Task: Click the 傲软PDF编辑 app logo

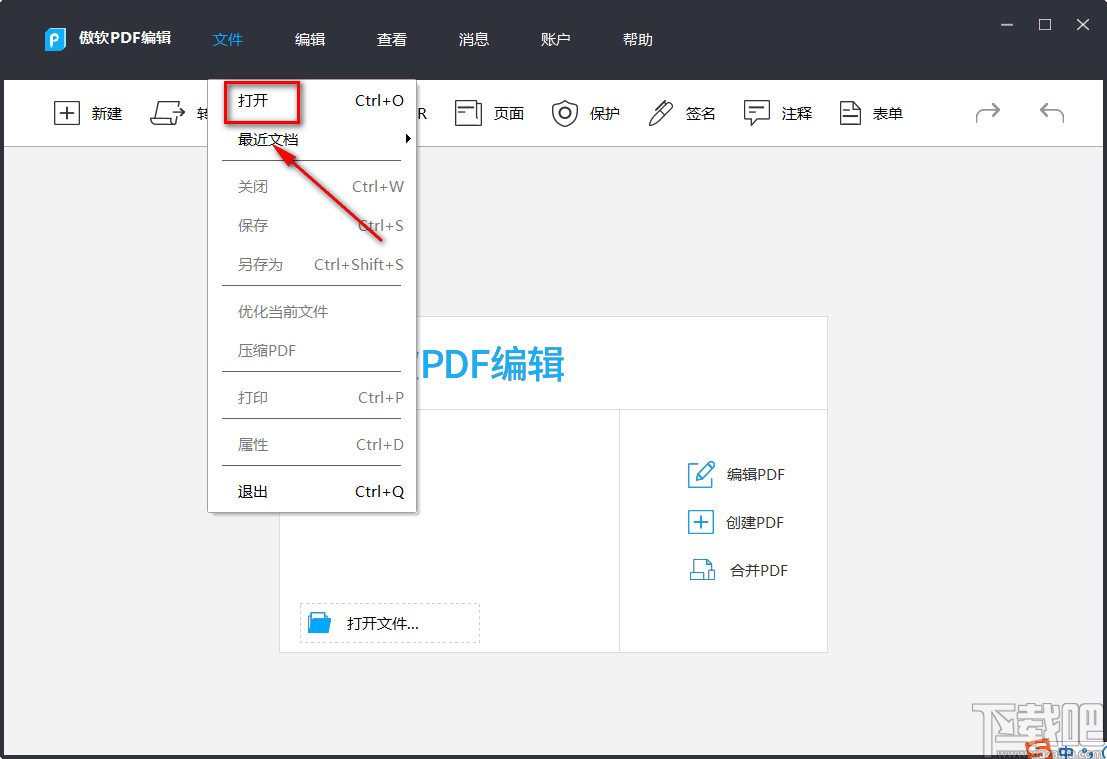Action: coord(55,39)
